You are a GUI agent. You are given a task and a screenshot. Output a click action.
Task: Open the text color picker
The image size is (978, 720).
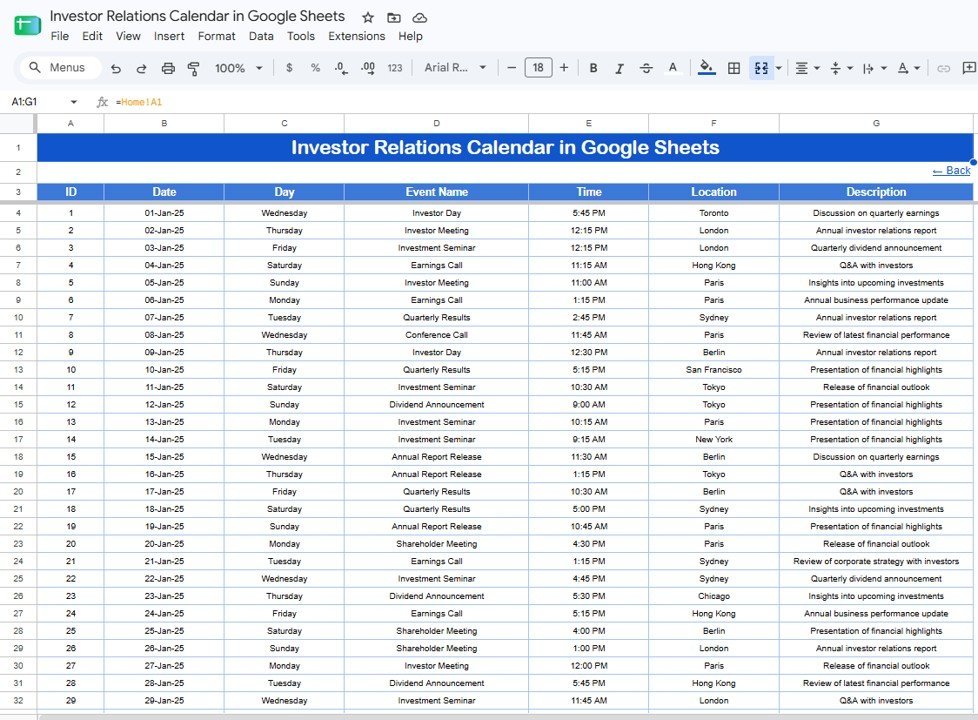tap(672, 67)
